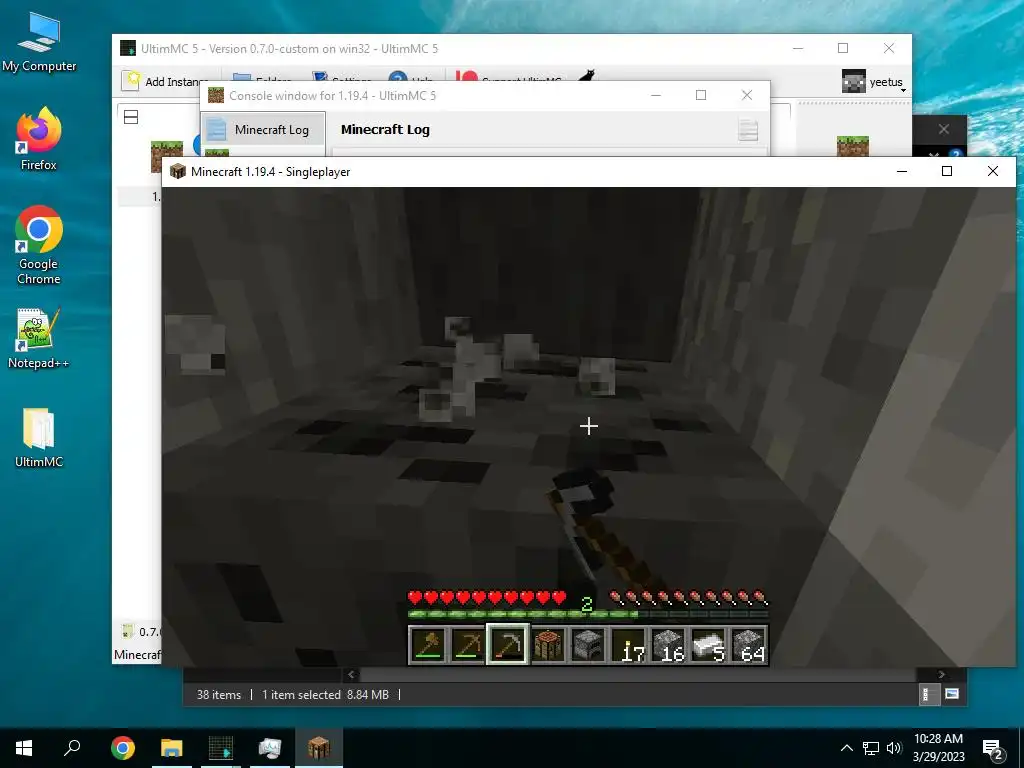Switch to Minecraft crafting-table taskbar icon
This screenshot has width=1024, height=768.
[319, 748]
